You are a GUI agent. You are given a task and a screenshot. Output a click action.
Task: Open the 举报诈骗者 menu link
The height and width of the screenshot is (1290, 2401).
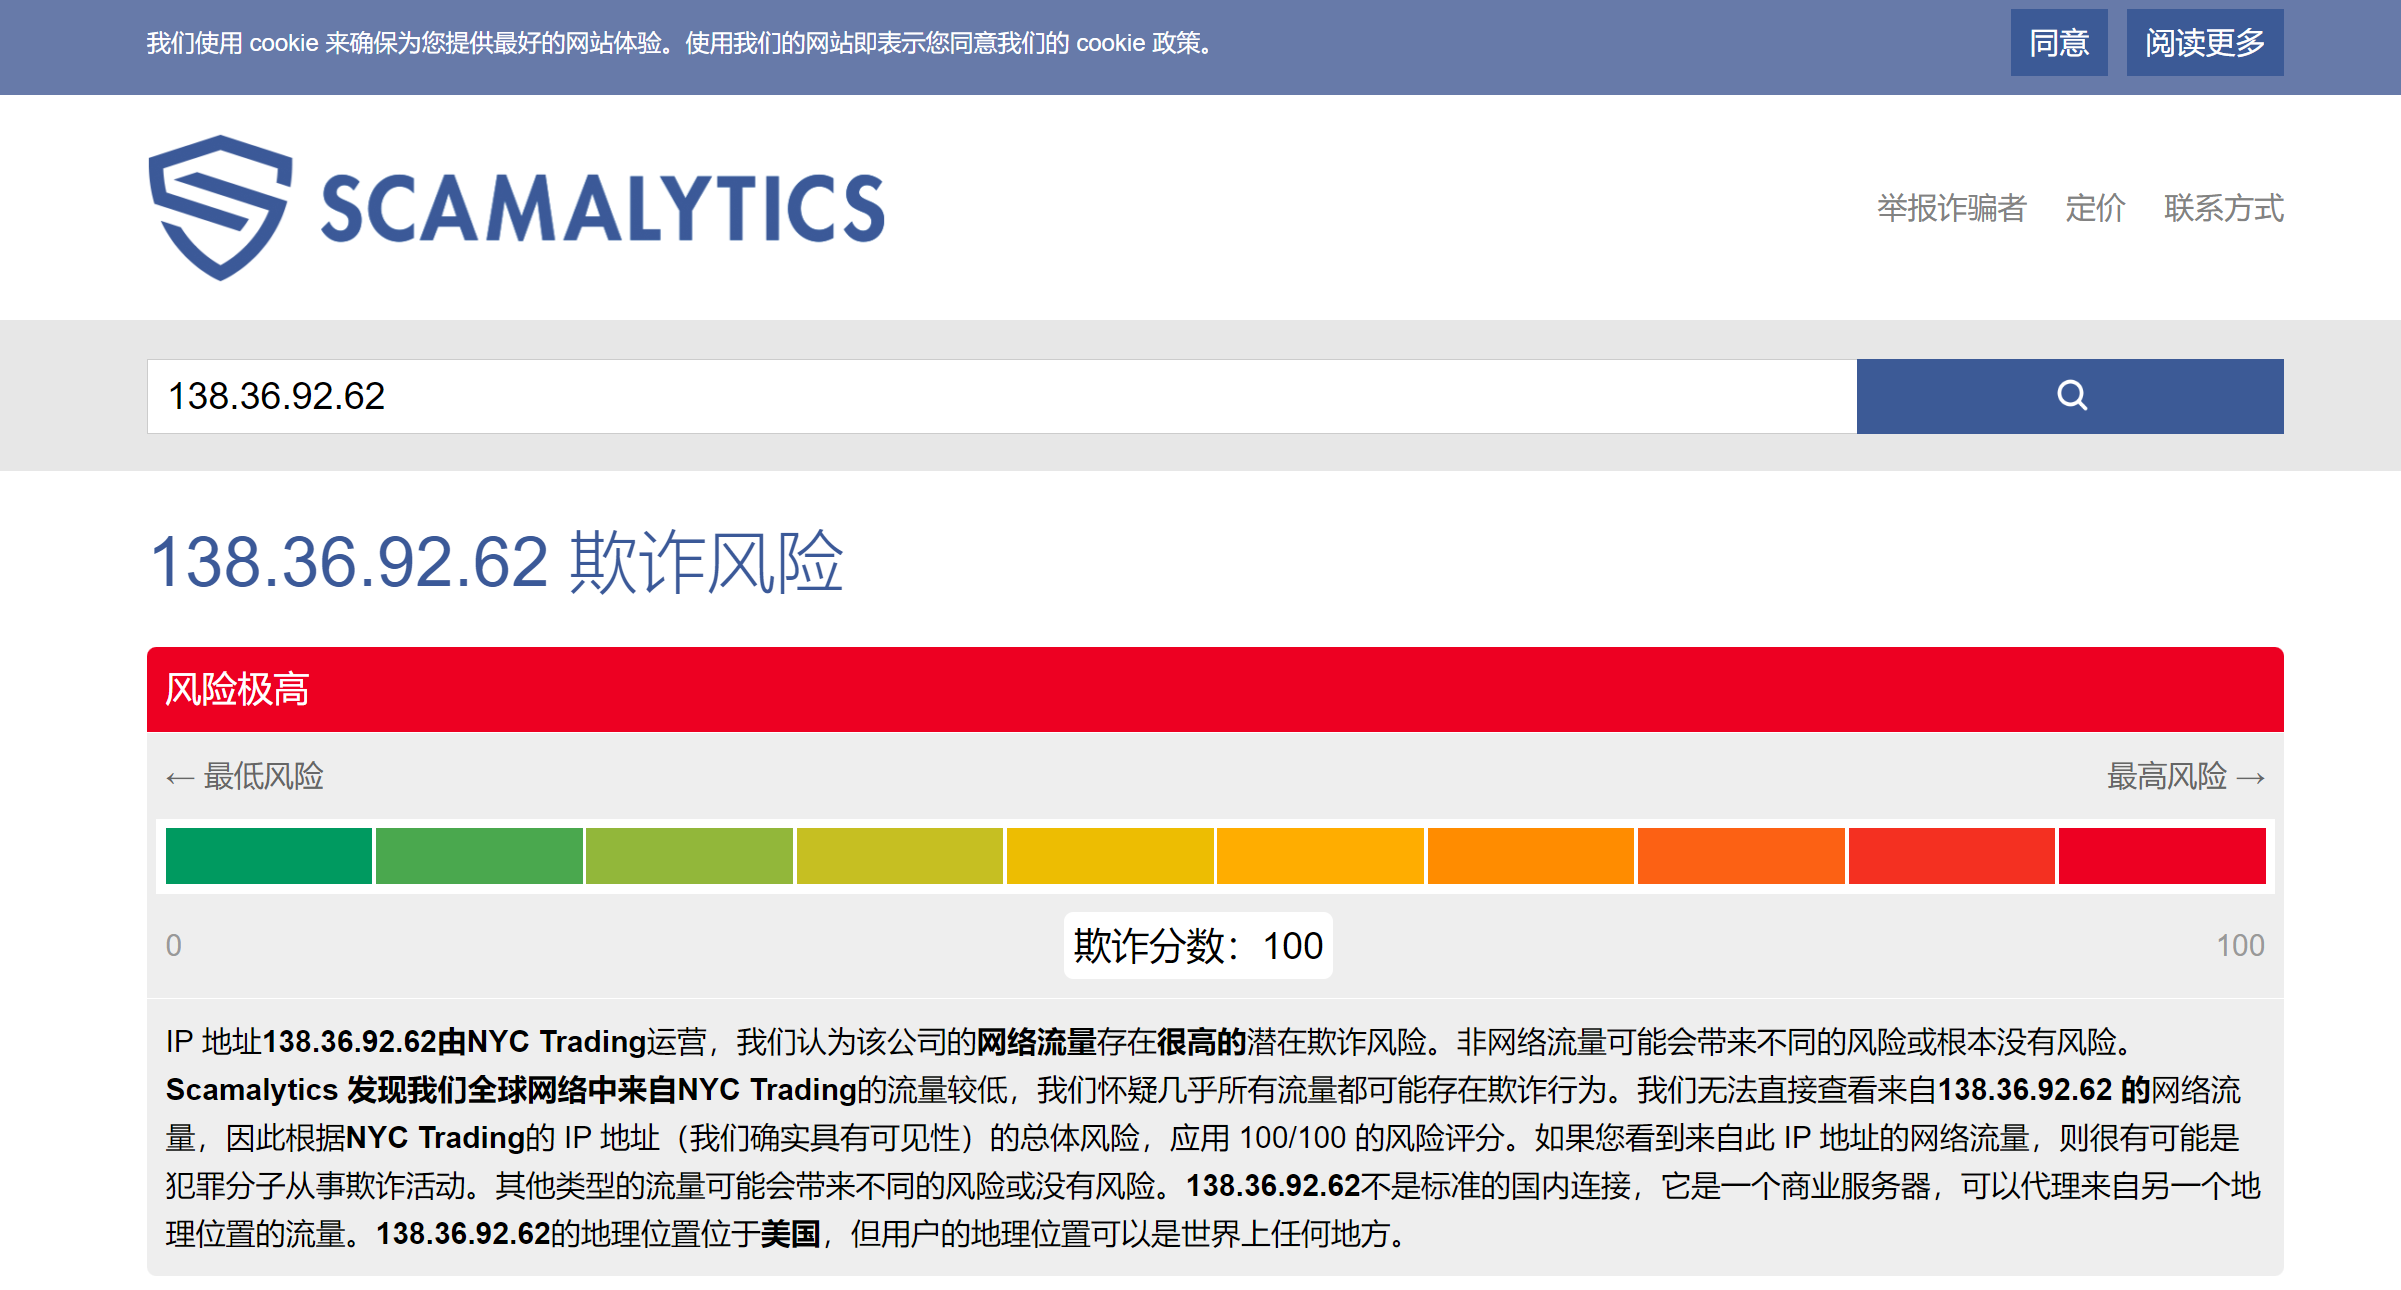point(1951,208)
